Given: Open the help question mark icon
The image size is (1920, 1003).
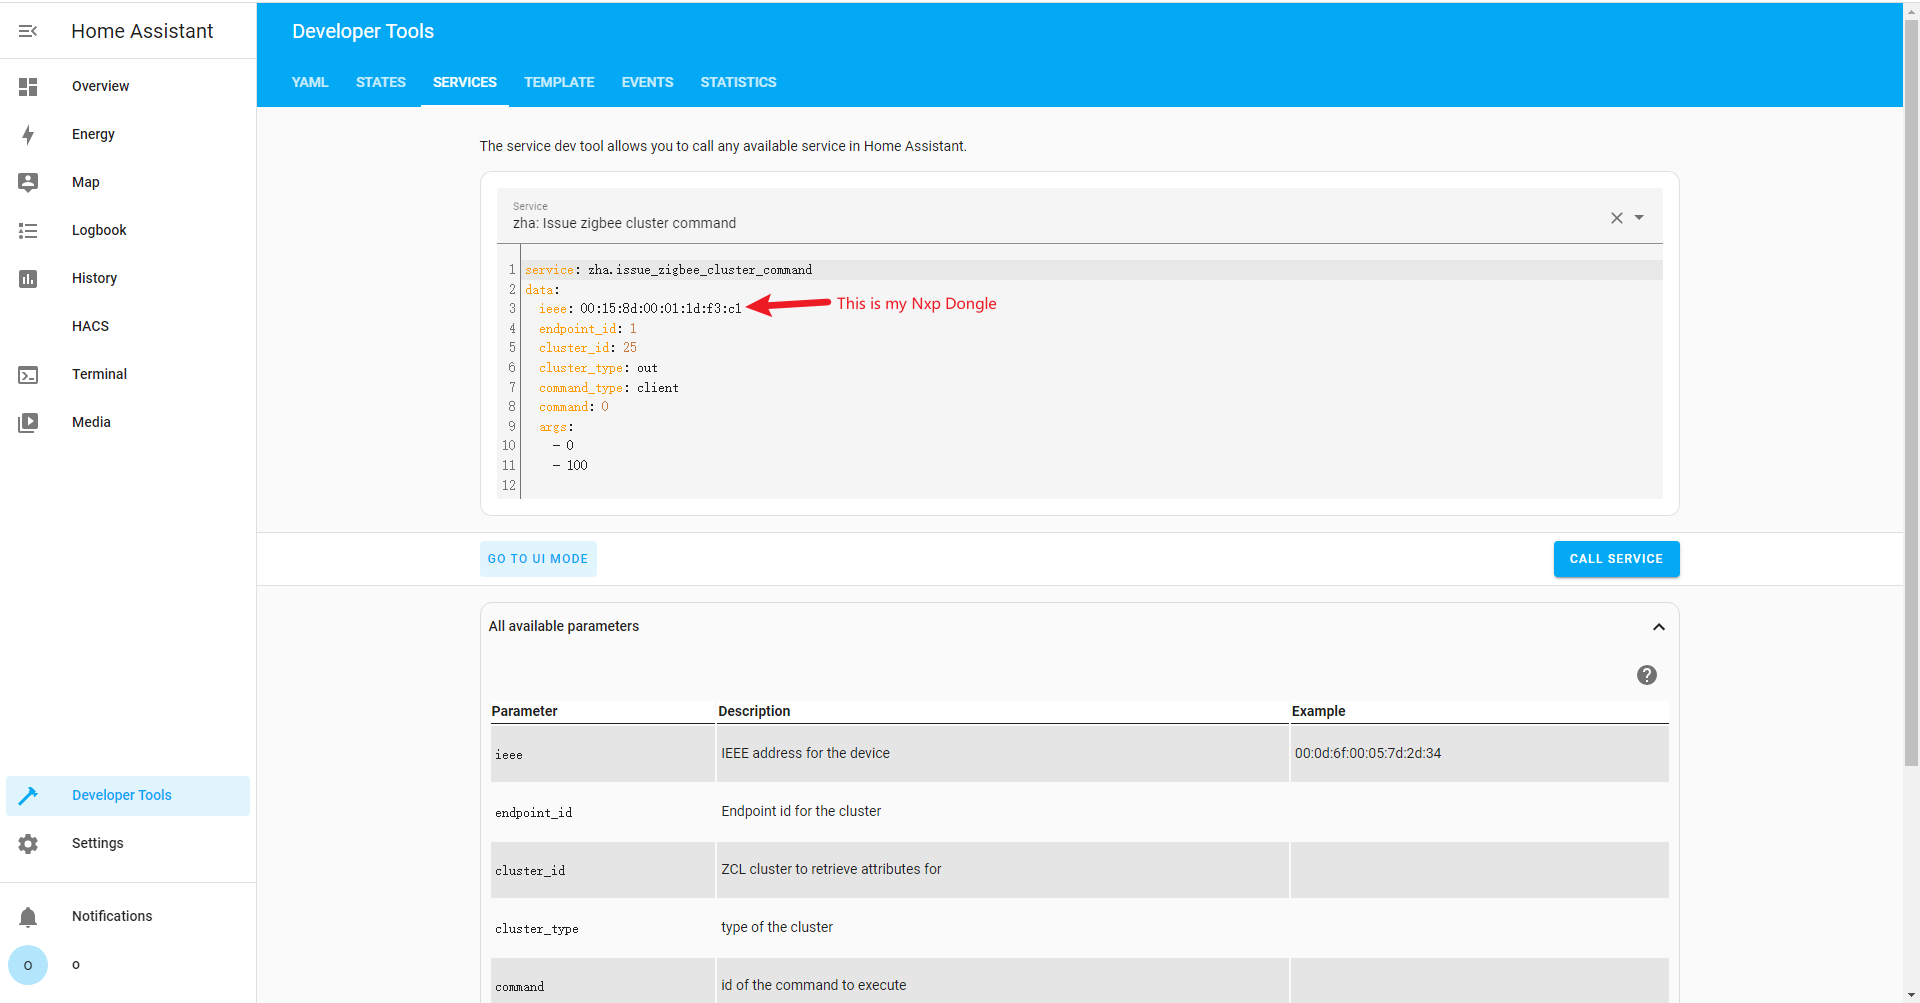Looking at the screenshot, I should (x=1647, y=675).
